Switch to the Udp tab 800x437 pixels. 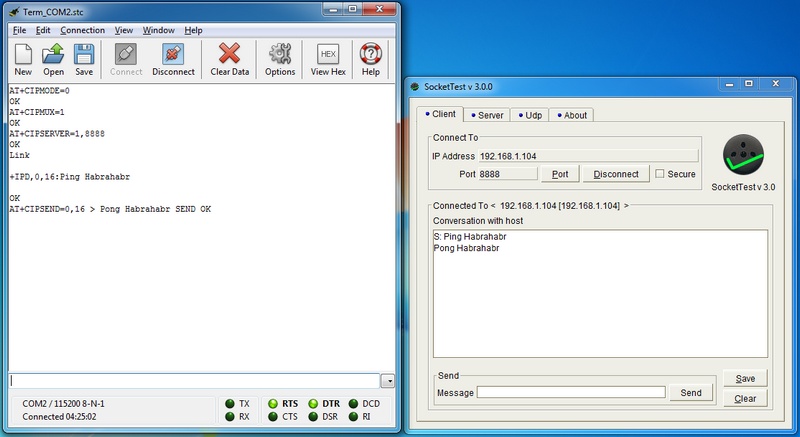pos(530,115)
